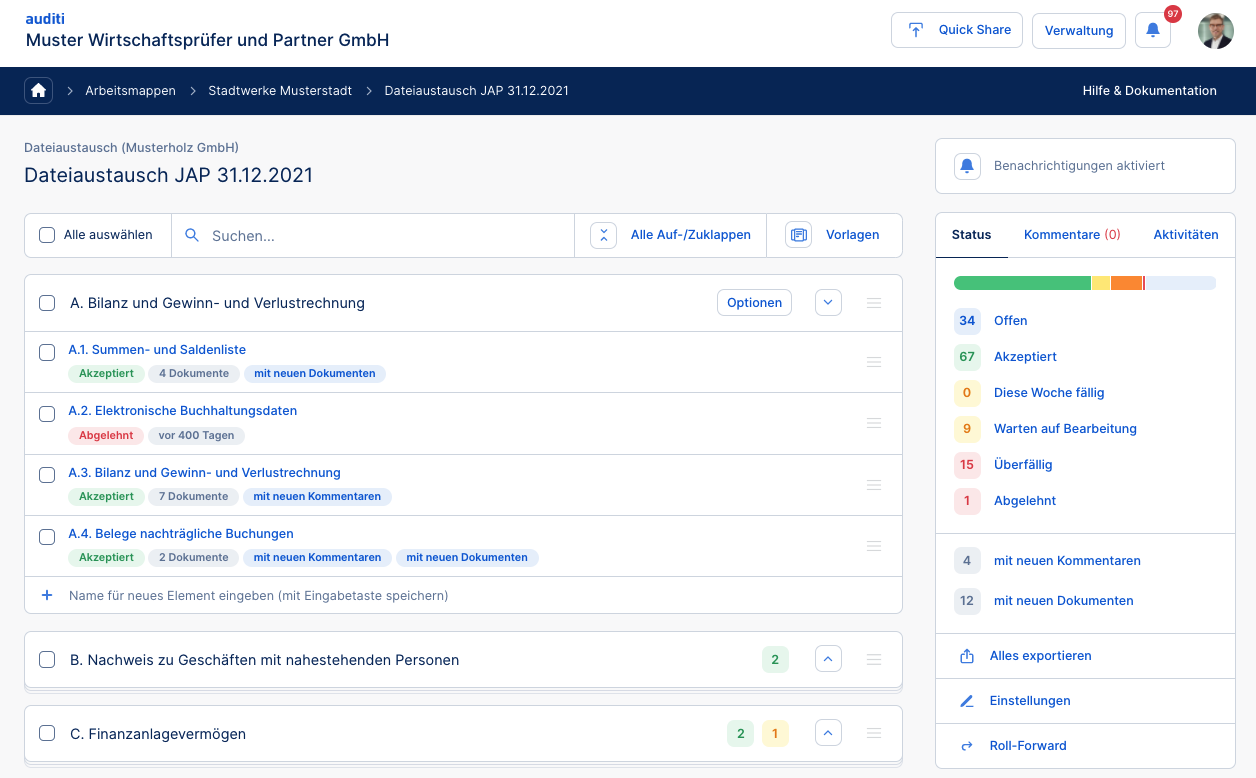Switch to the Kommentare tab
The height and width of the screenshot is (778, 1256).
click(1071, 235)
